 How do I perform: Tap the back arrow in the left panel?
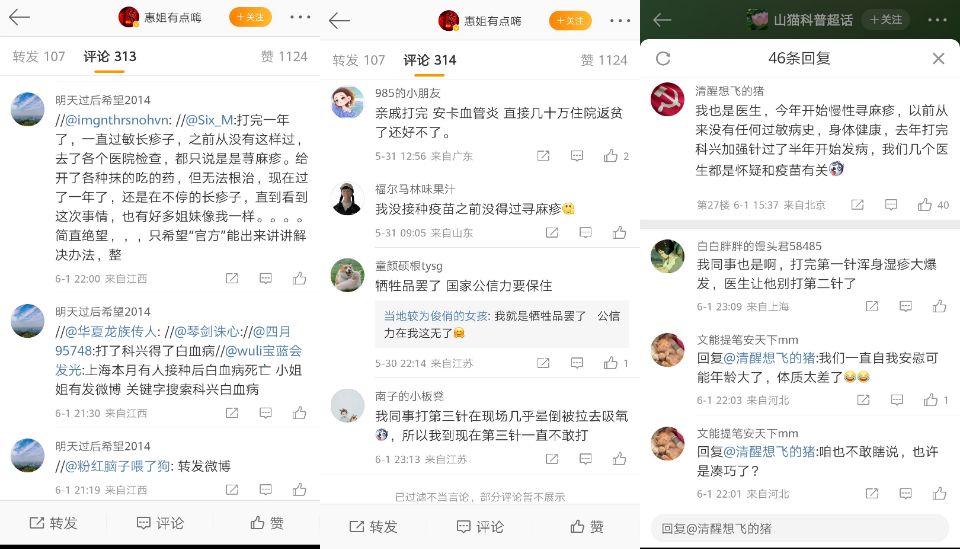click(20, 17)
